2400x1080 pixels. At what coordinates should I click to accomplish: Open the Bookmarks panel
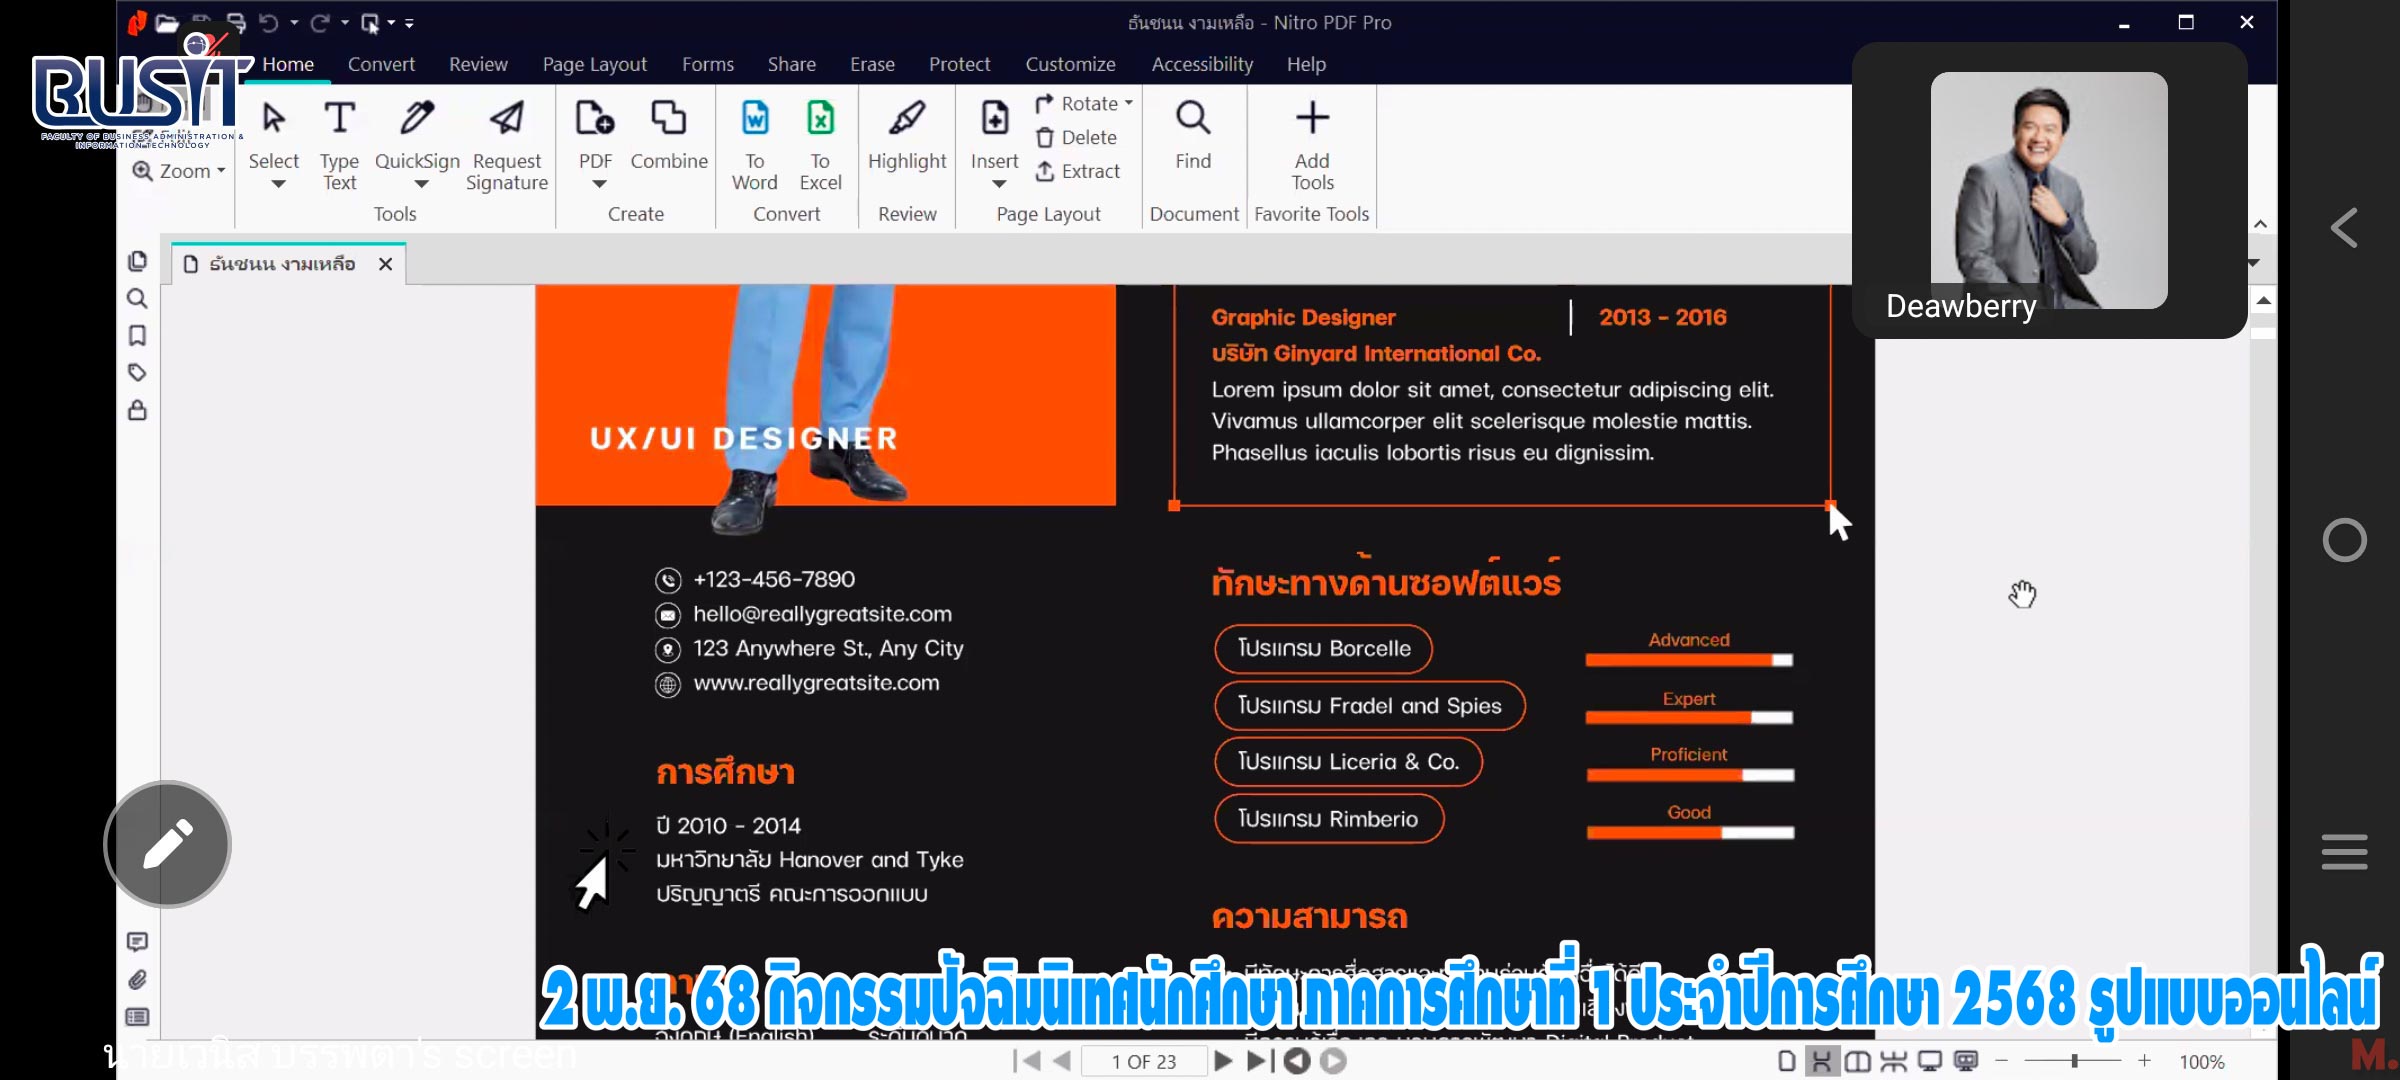[x=137, y=336]
